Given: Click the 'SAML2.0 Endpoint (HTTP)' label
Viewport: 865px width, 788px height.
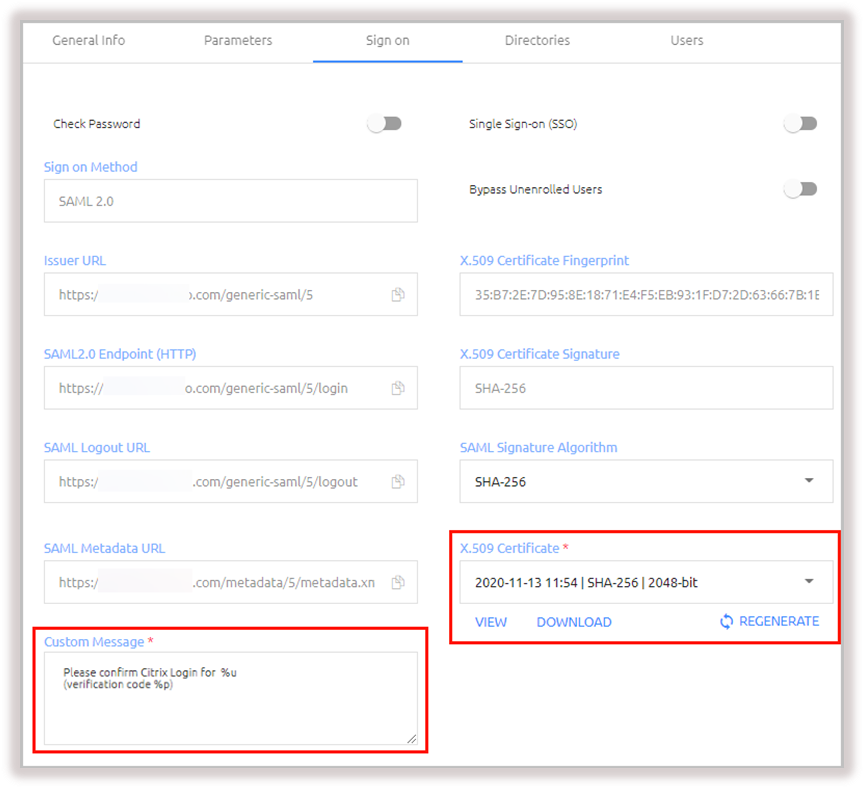Looking at the screenshot, I should click(120, 354).
